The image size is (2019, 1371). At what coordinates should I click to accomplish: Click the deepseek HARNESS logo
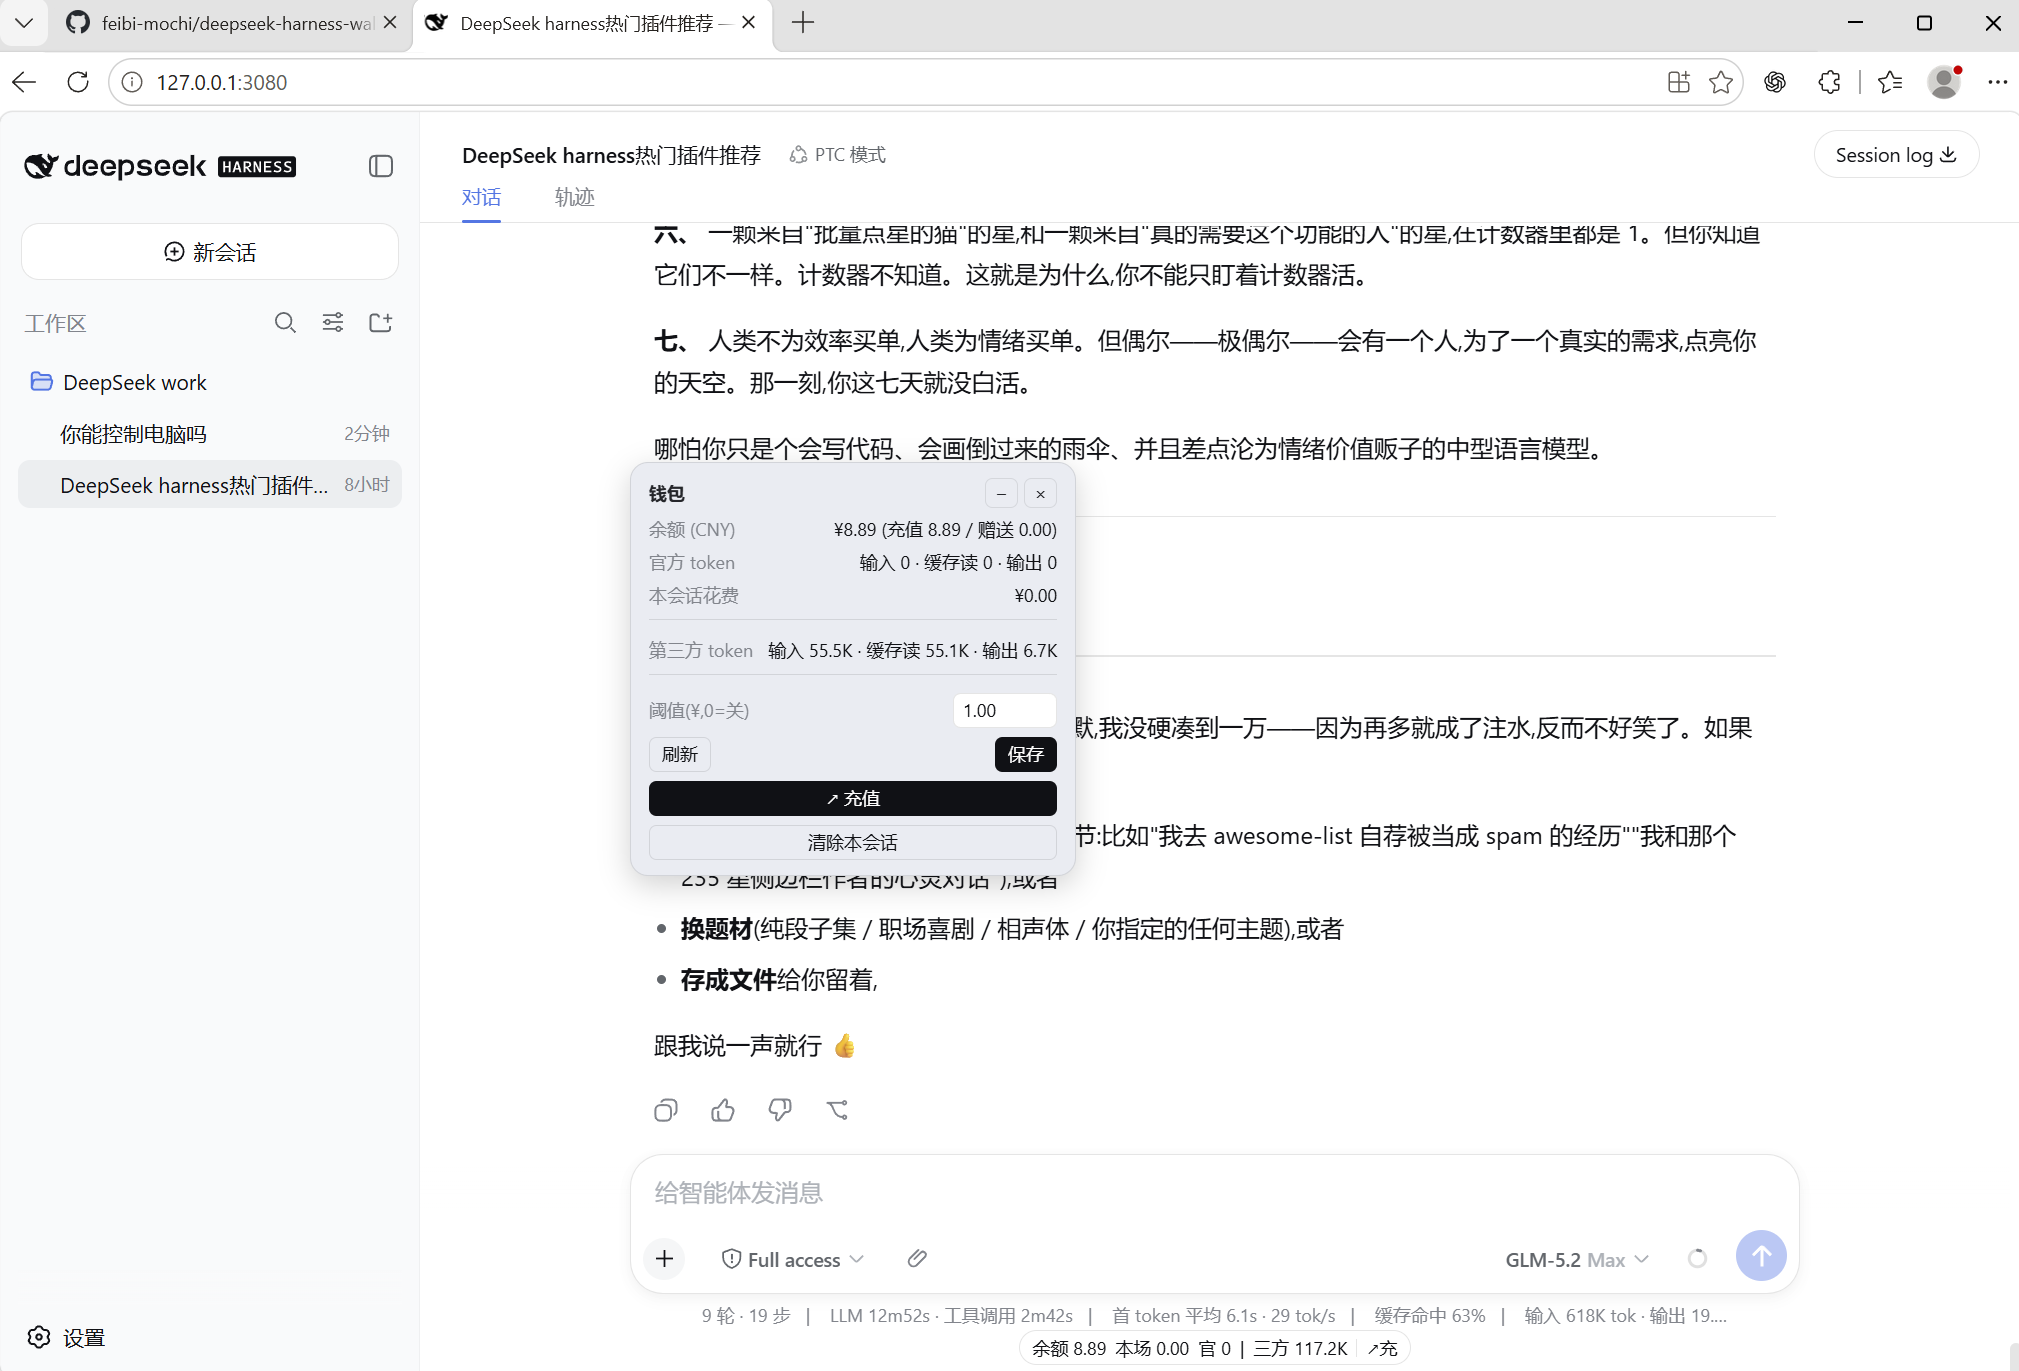(x=160, y=166)
